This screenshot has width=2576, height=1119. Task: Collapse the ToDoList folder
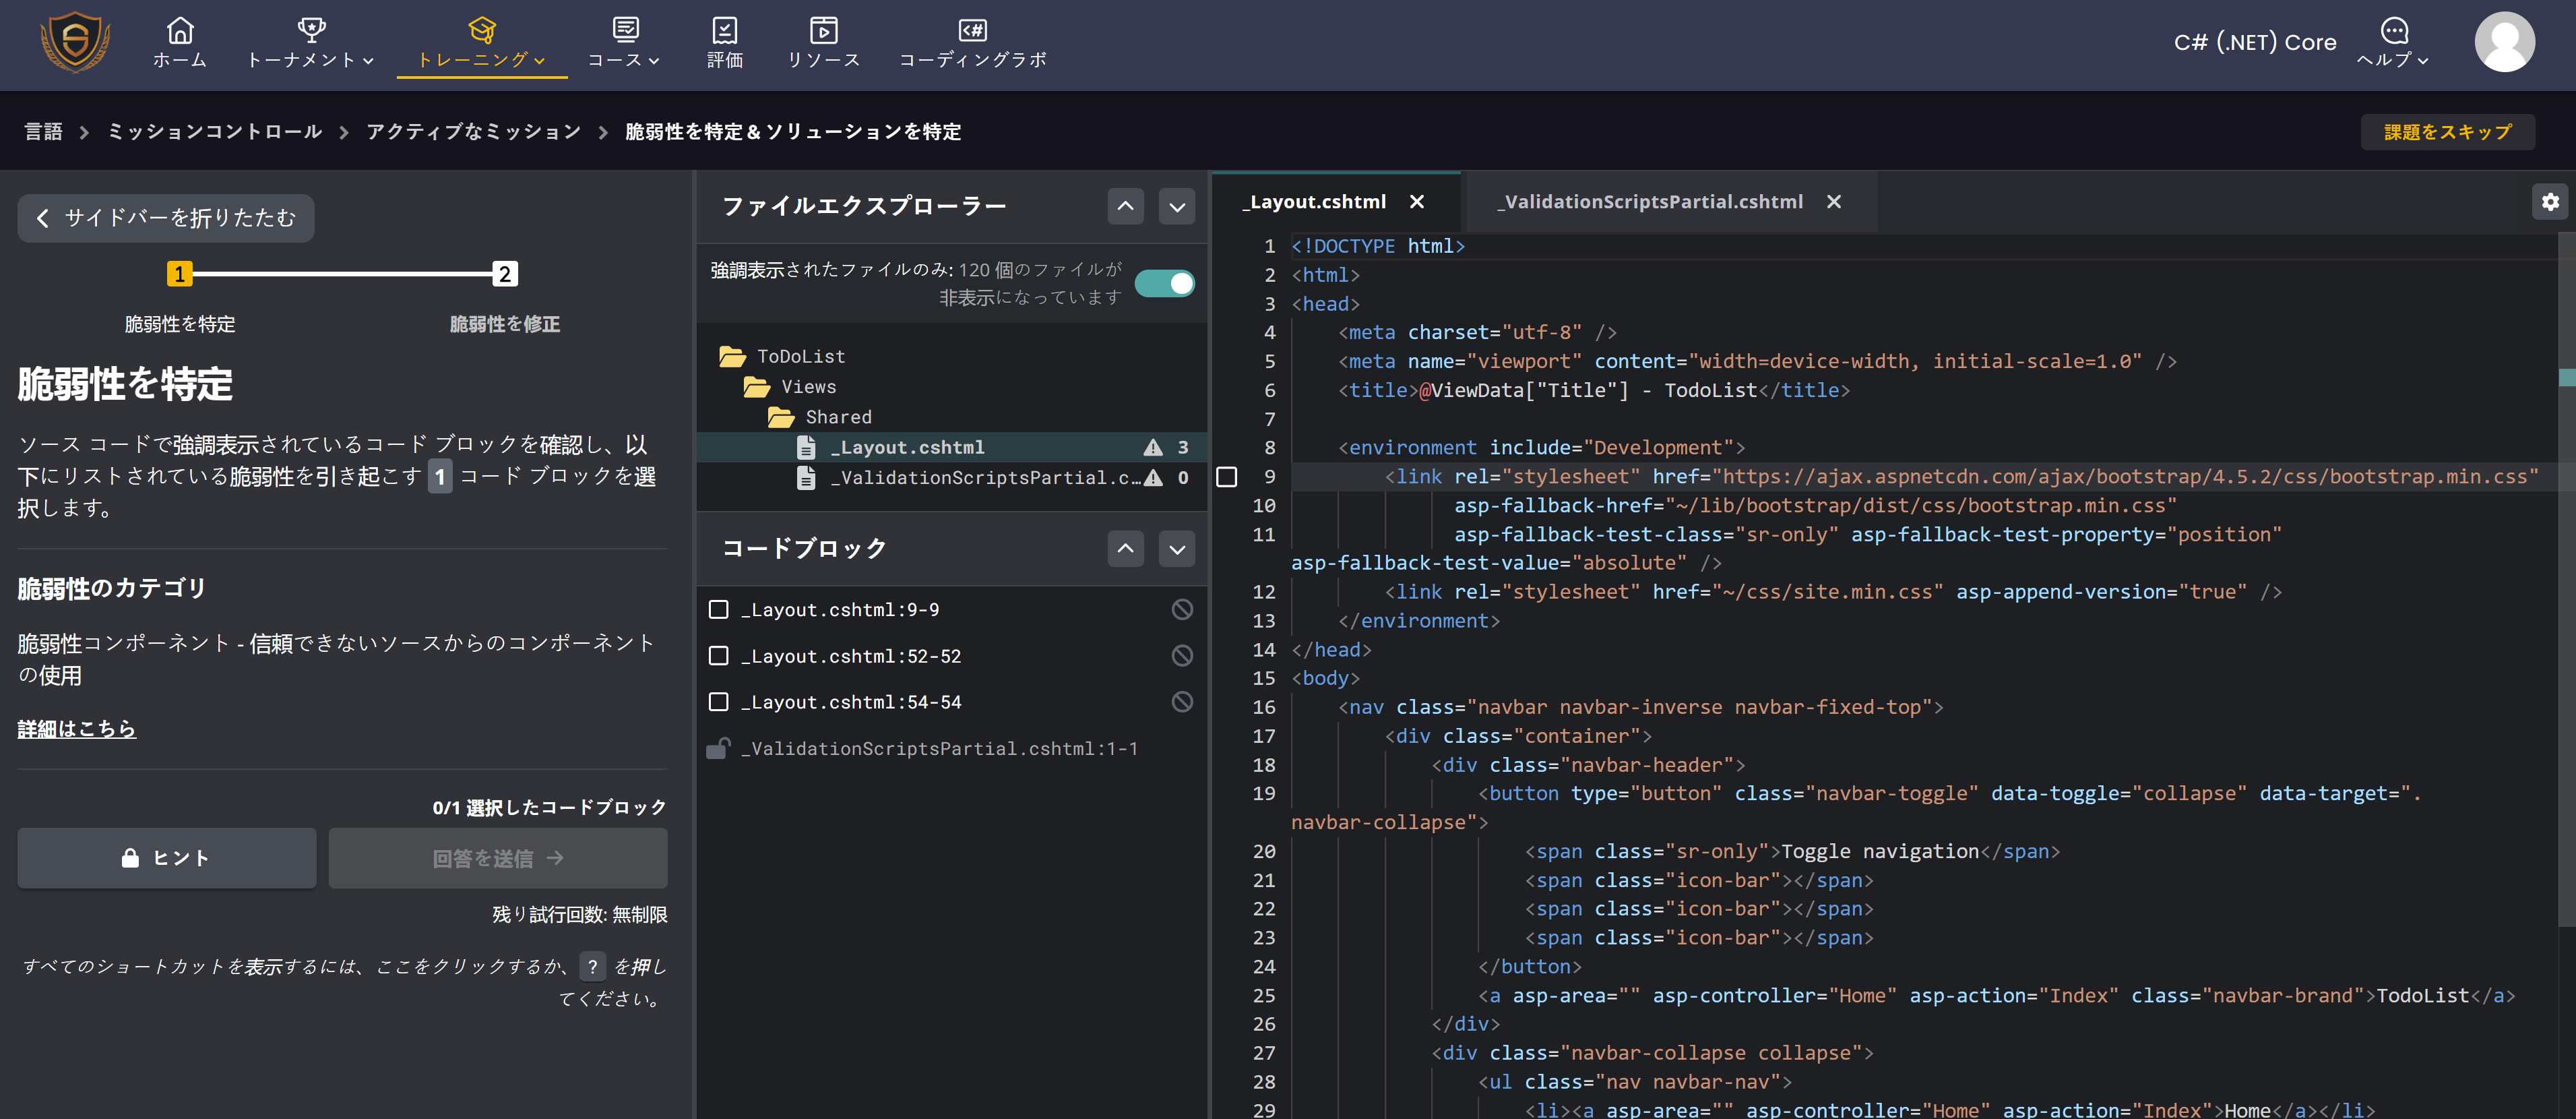tap(782, 357)
